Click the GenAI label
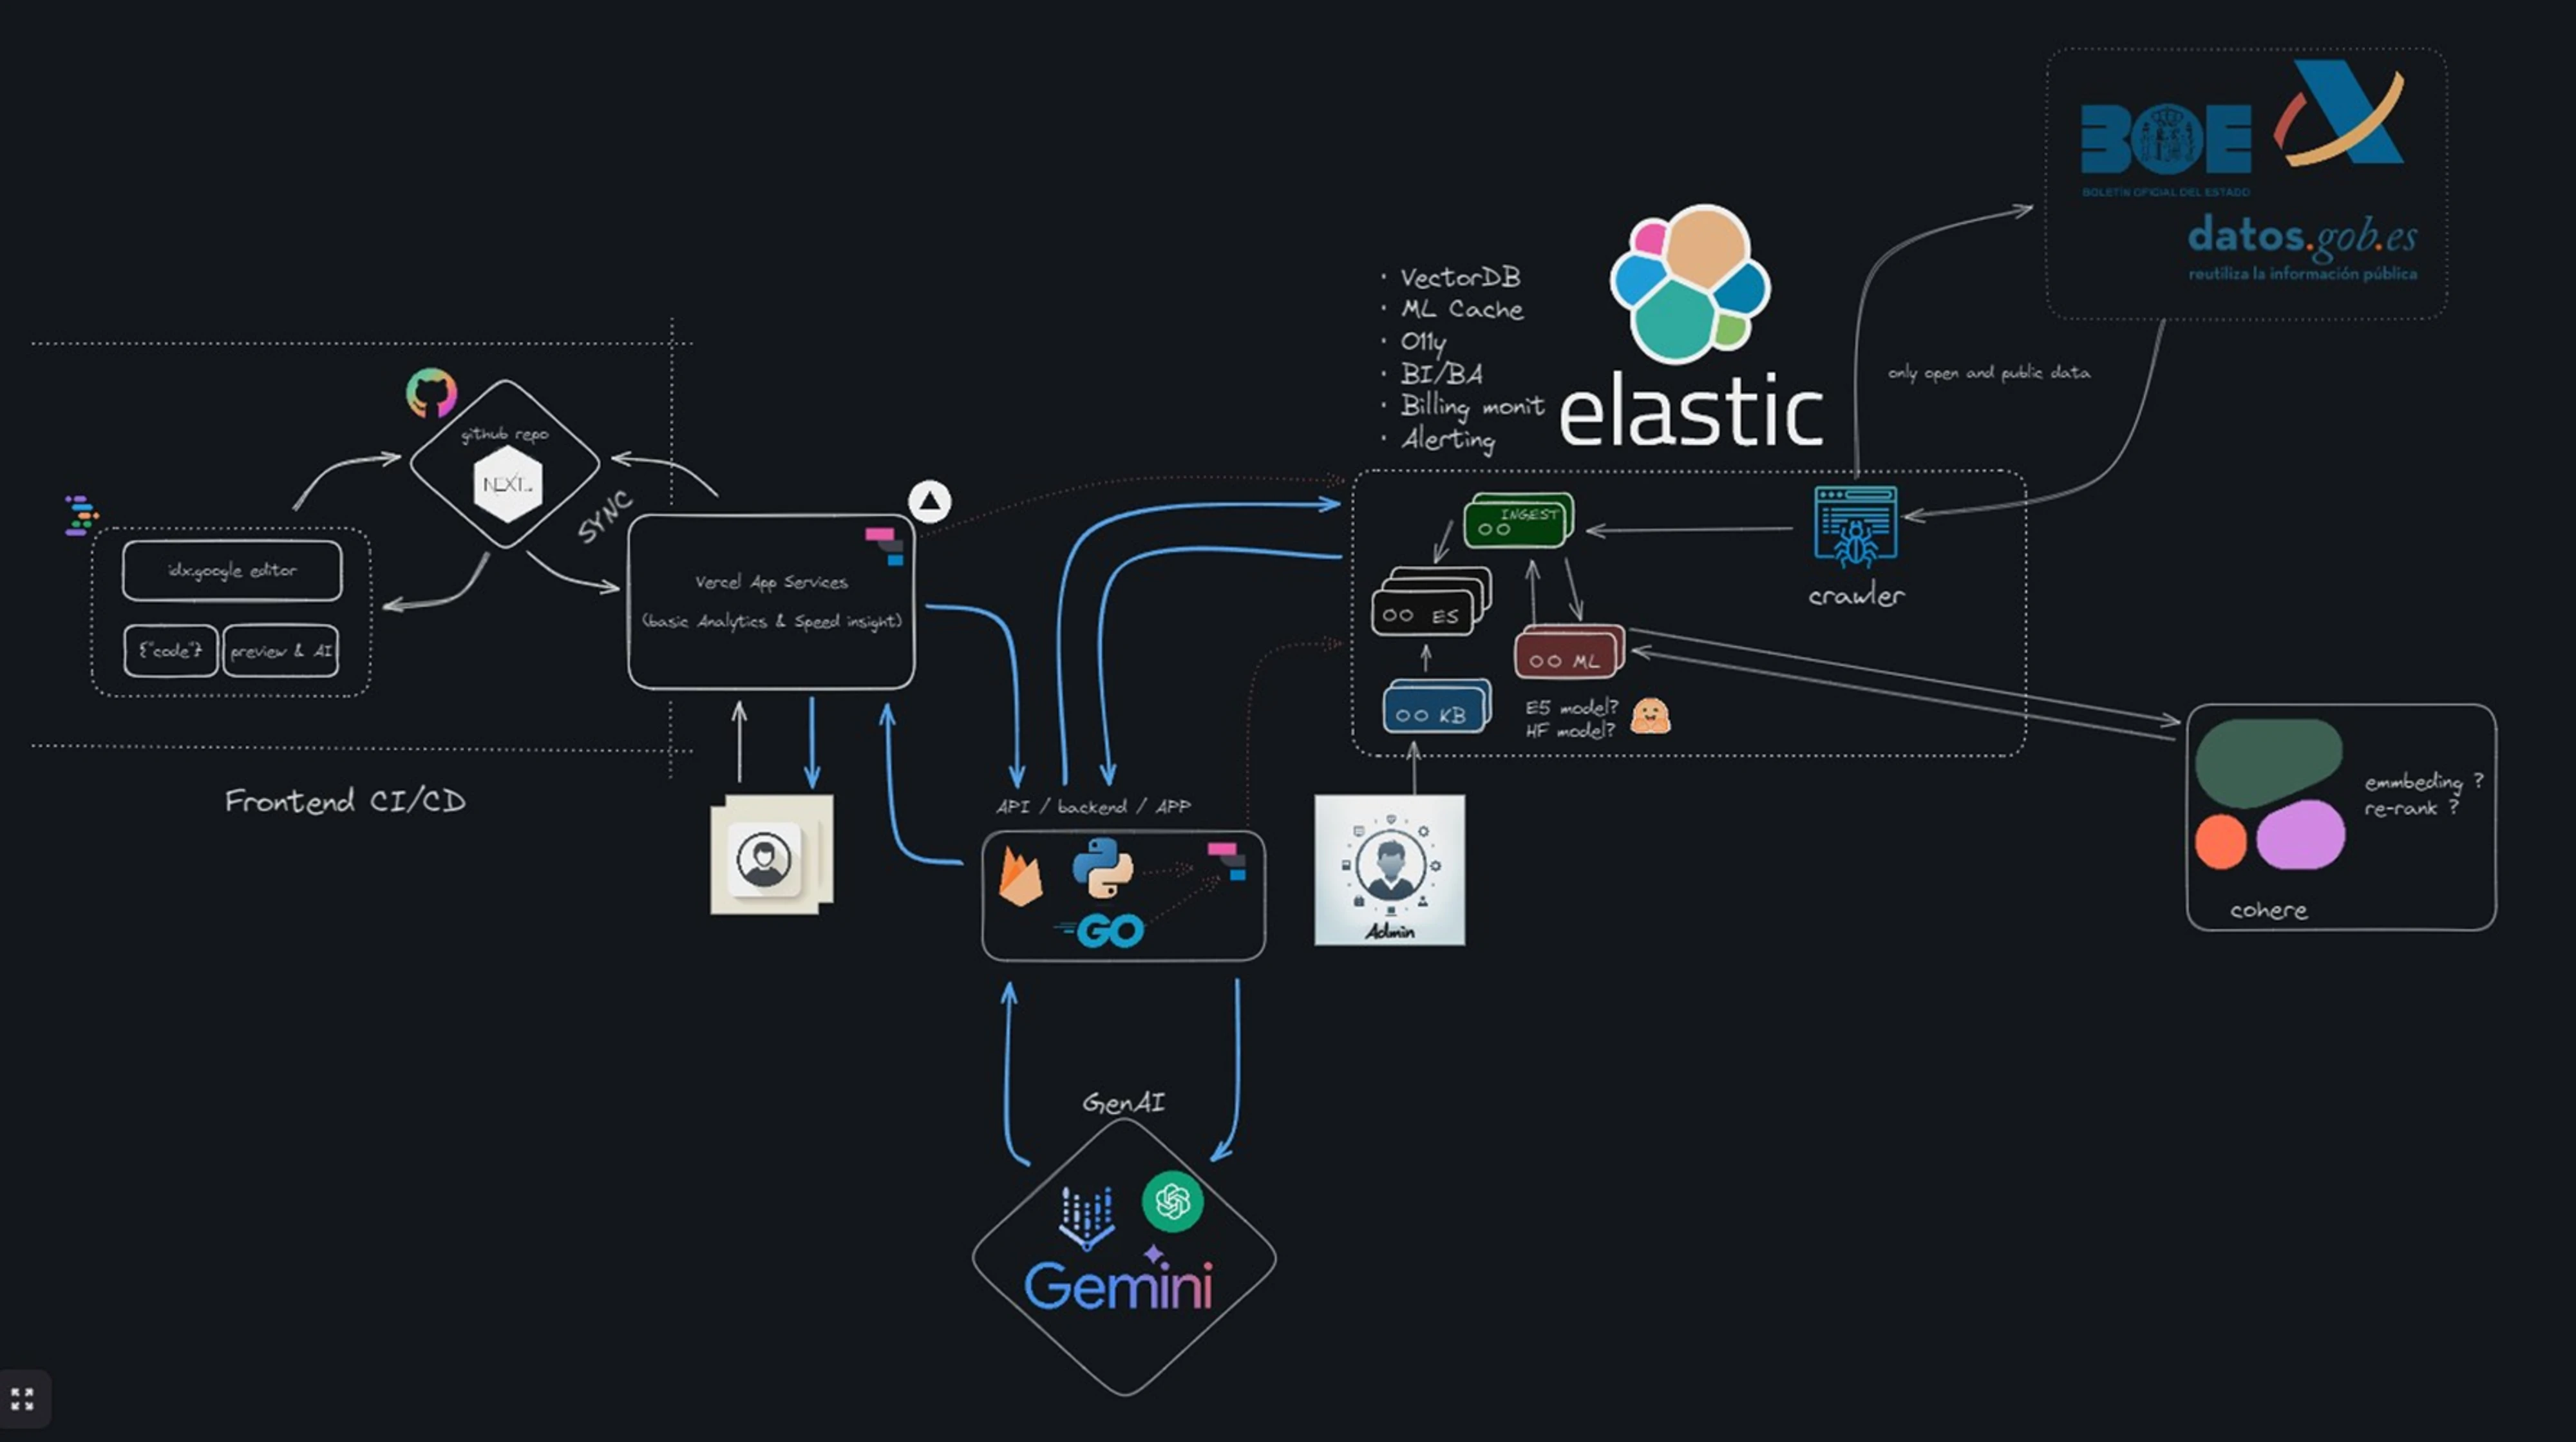2576x1442 pixels. (1123, 1102)
